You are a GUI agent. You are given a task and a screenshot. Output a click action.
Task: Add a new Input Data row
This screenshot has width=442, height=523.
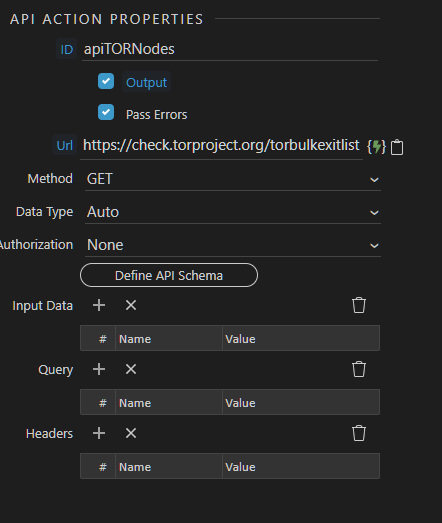(99, 305)
